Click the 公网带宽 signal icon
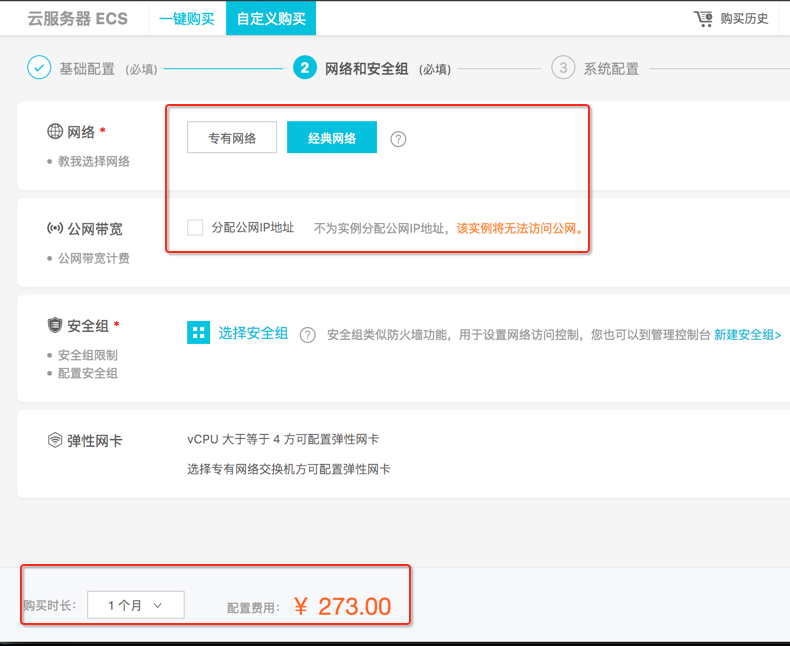This screenshot has height=646, width=790. pyautogui.click(x=55, y=229)
